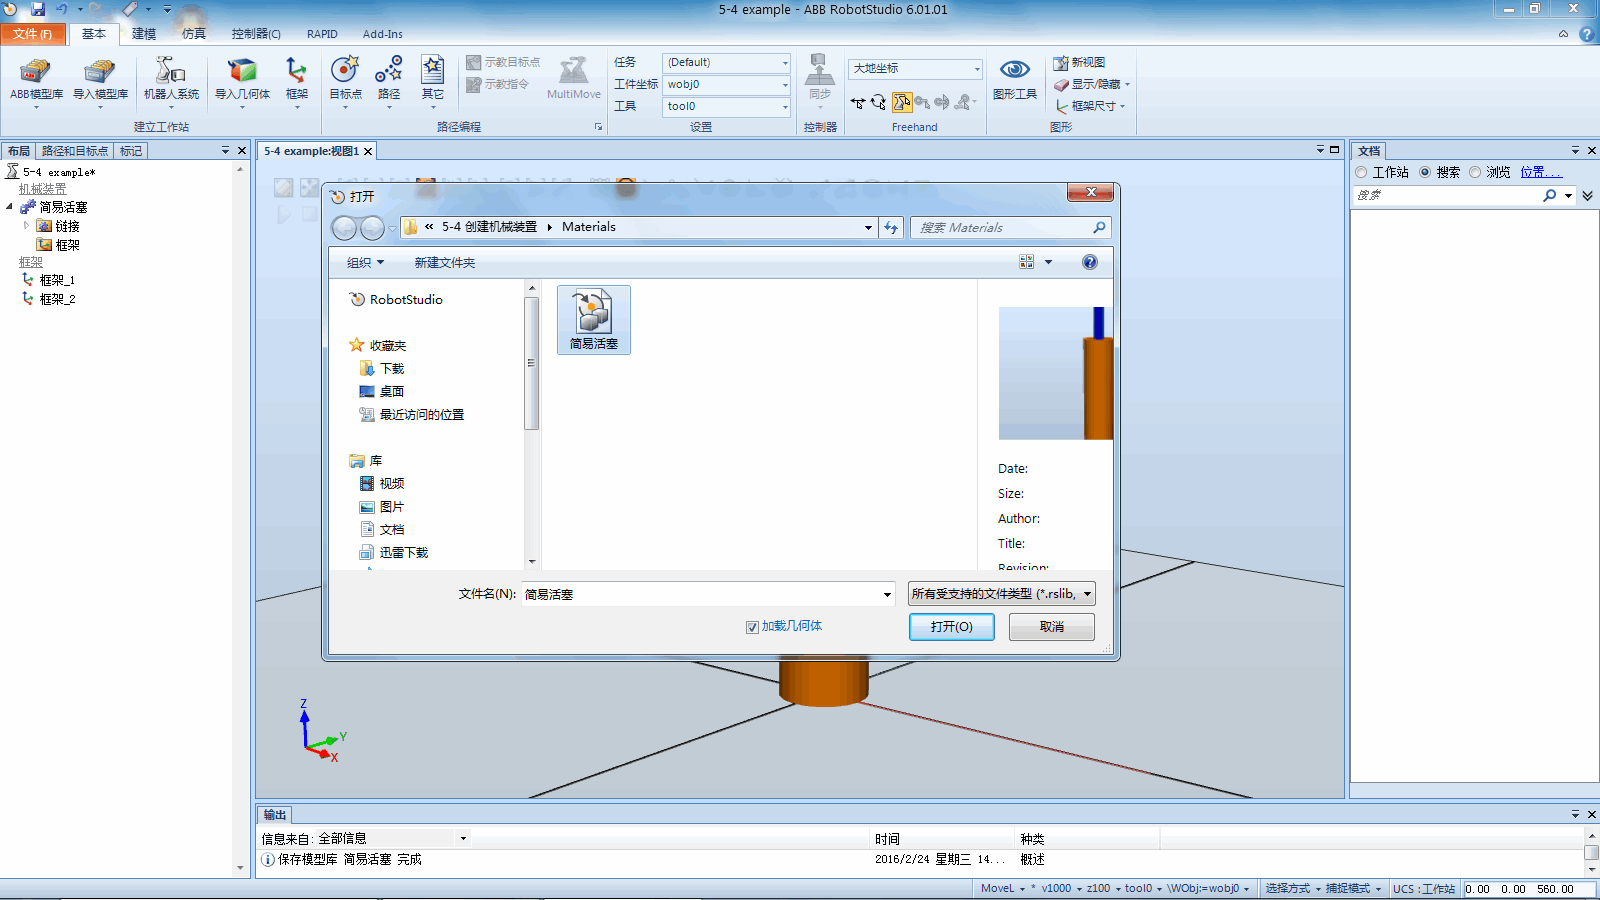Open the file type filter dropdown

[1001, 594]
